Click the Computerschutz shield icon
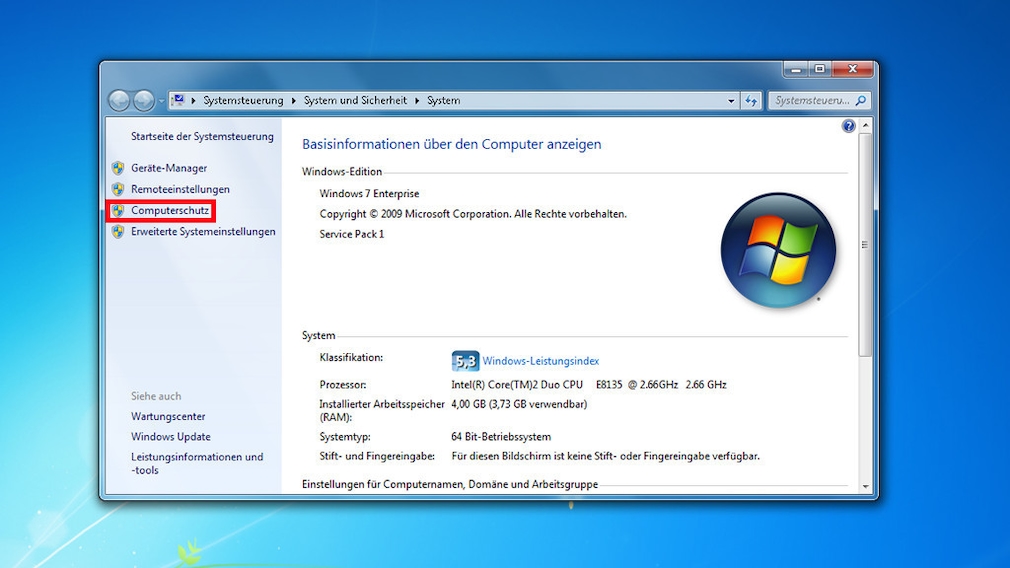1010x568 pixels. pos(118,211)
